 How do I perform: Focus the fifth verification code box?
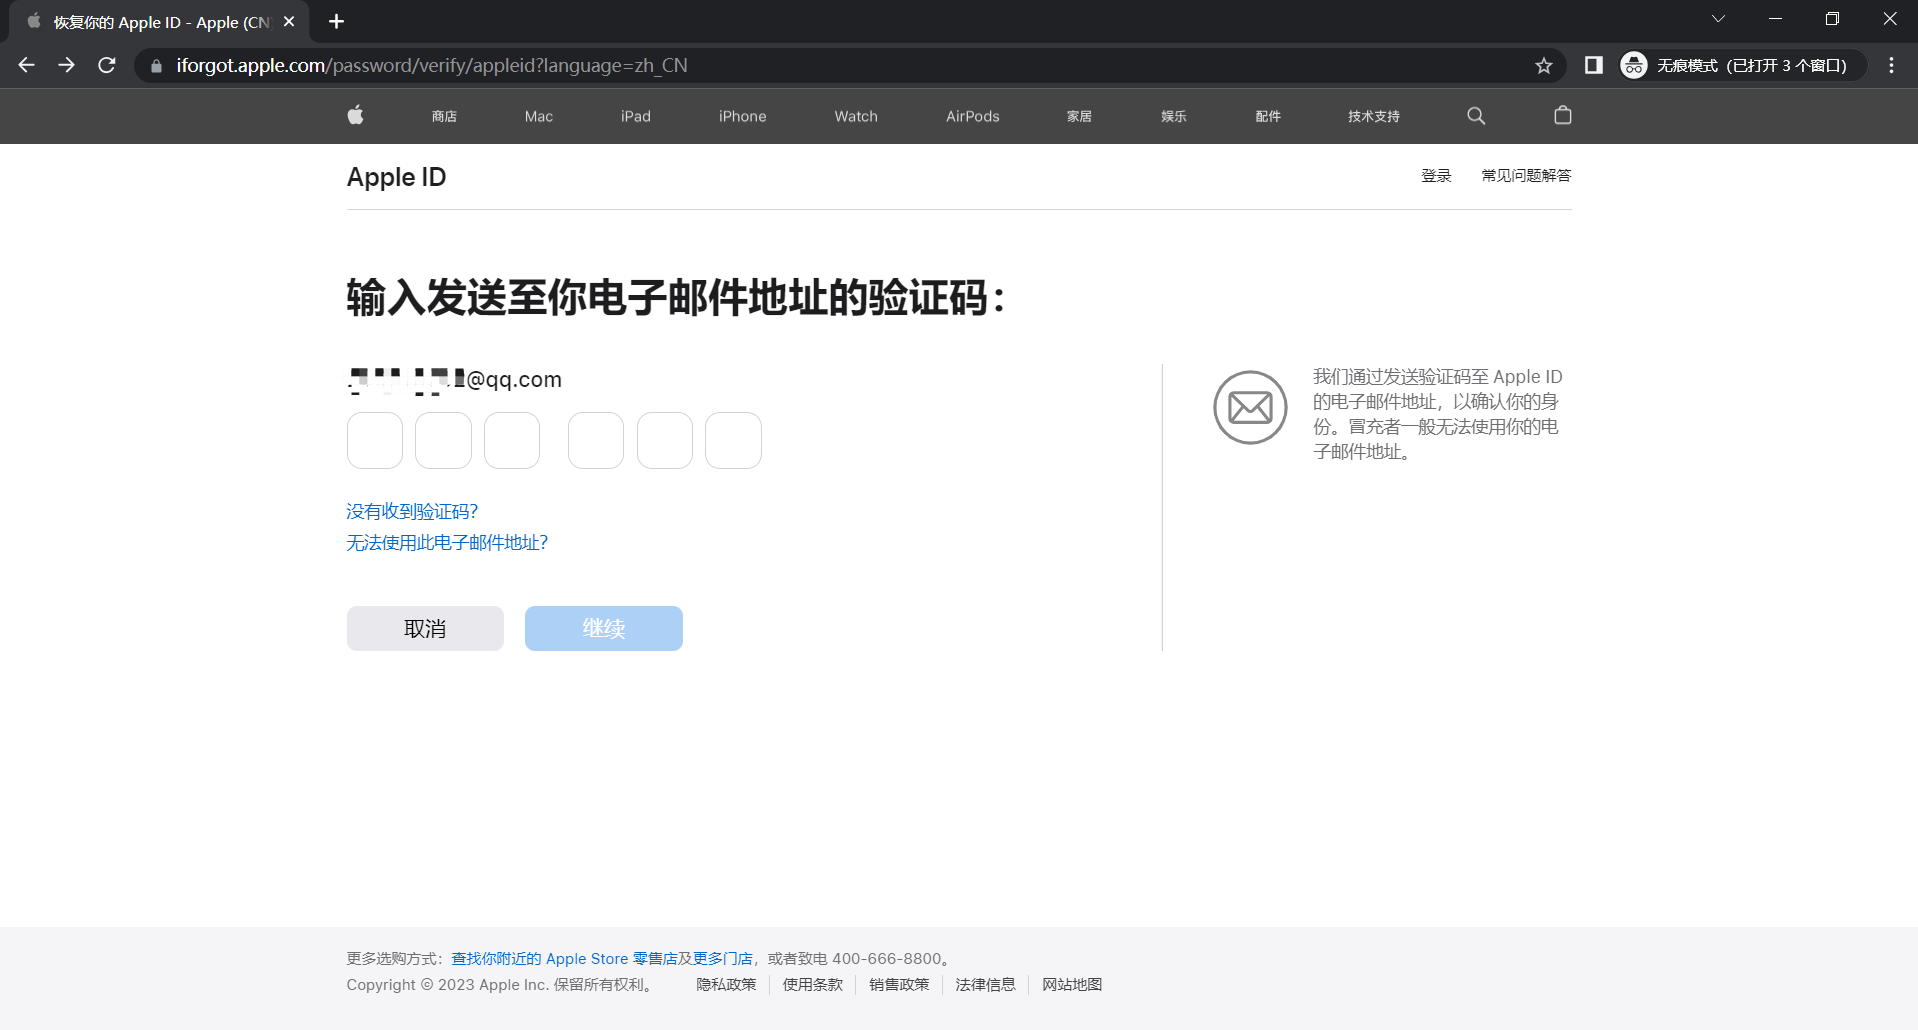coord(665,440)
